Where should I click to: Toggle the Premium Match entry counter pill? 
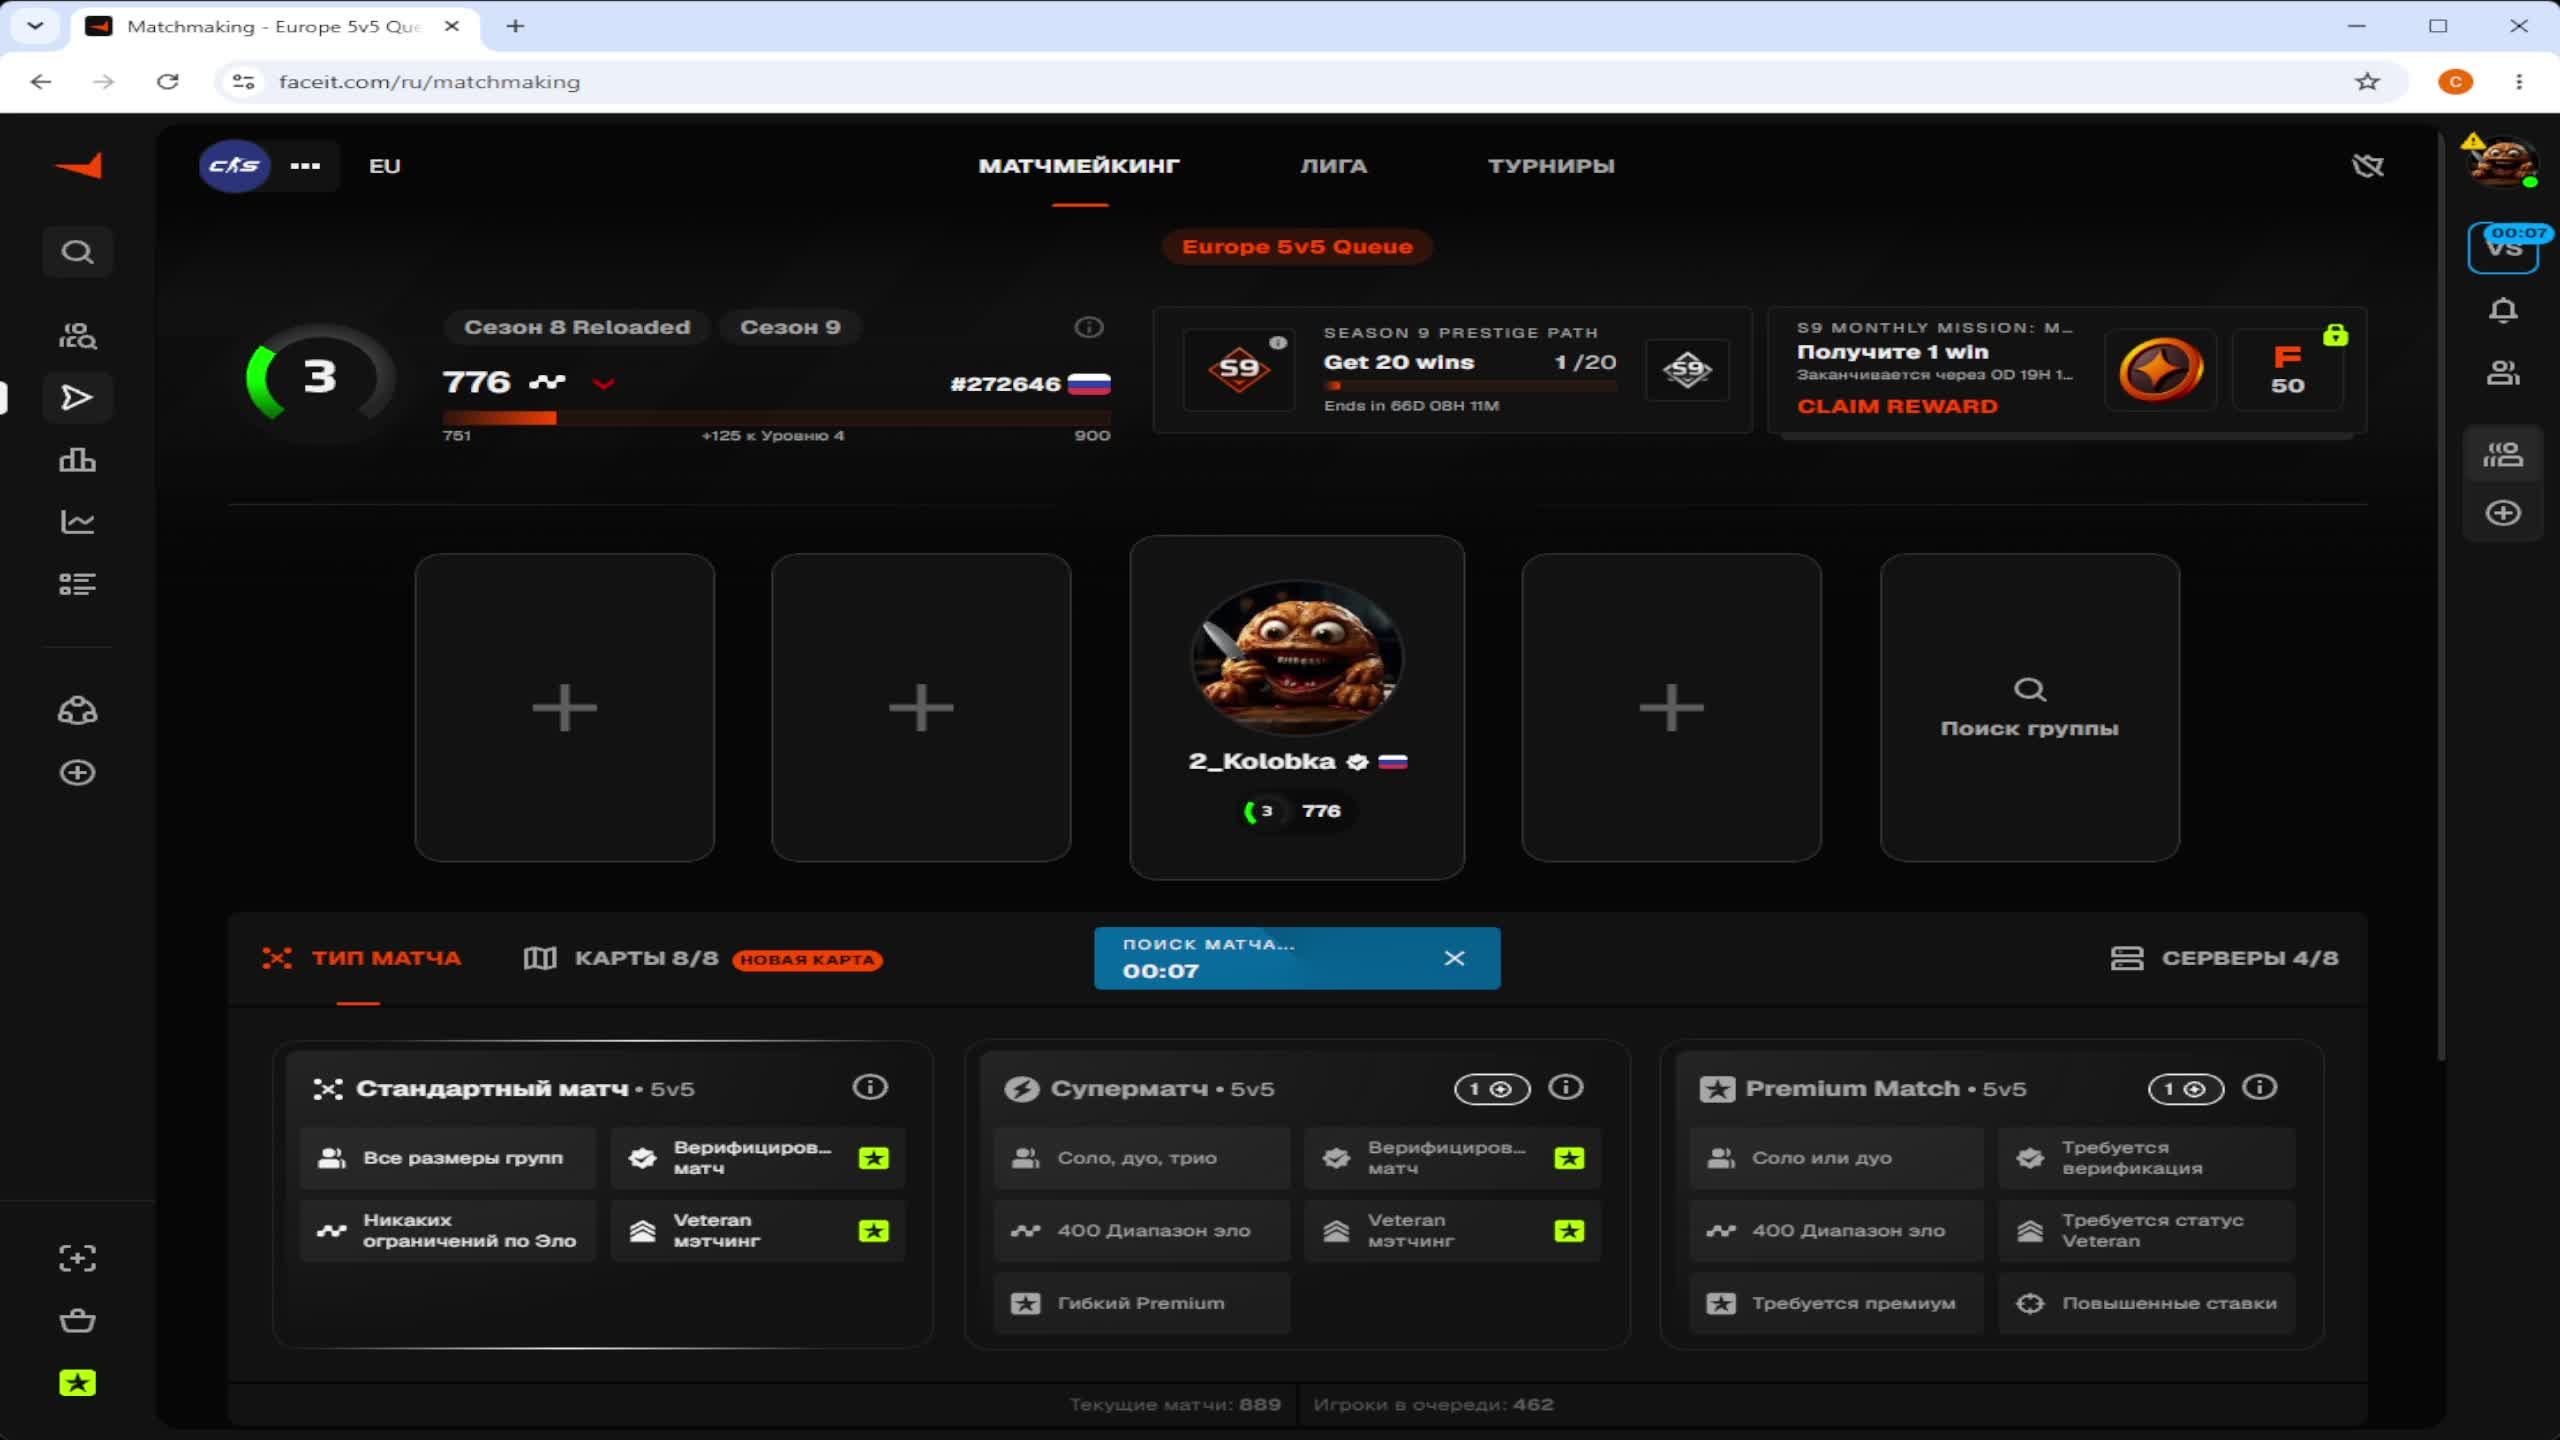[x=2186, y=1089]
